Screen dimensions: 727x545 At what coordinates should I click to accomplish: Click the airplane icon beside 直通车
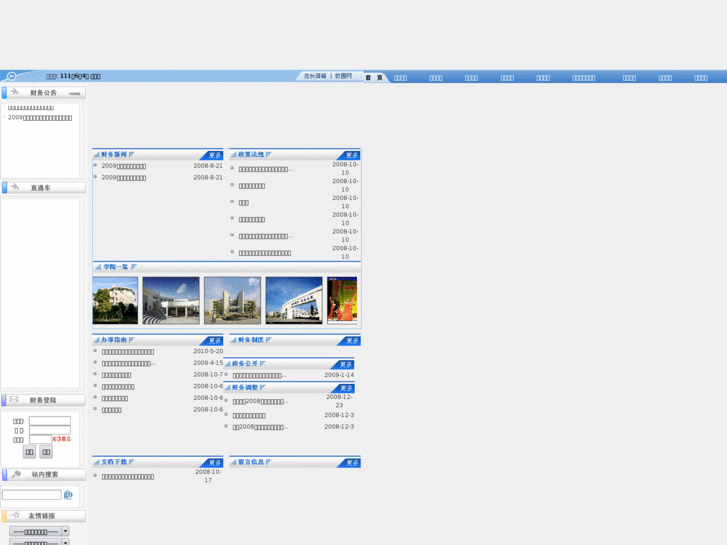(15, 187)
